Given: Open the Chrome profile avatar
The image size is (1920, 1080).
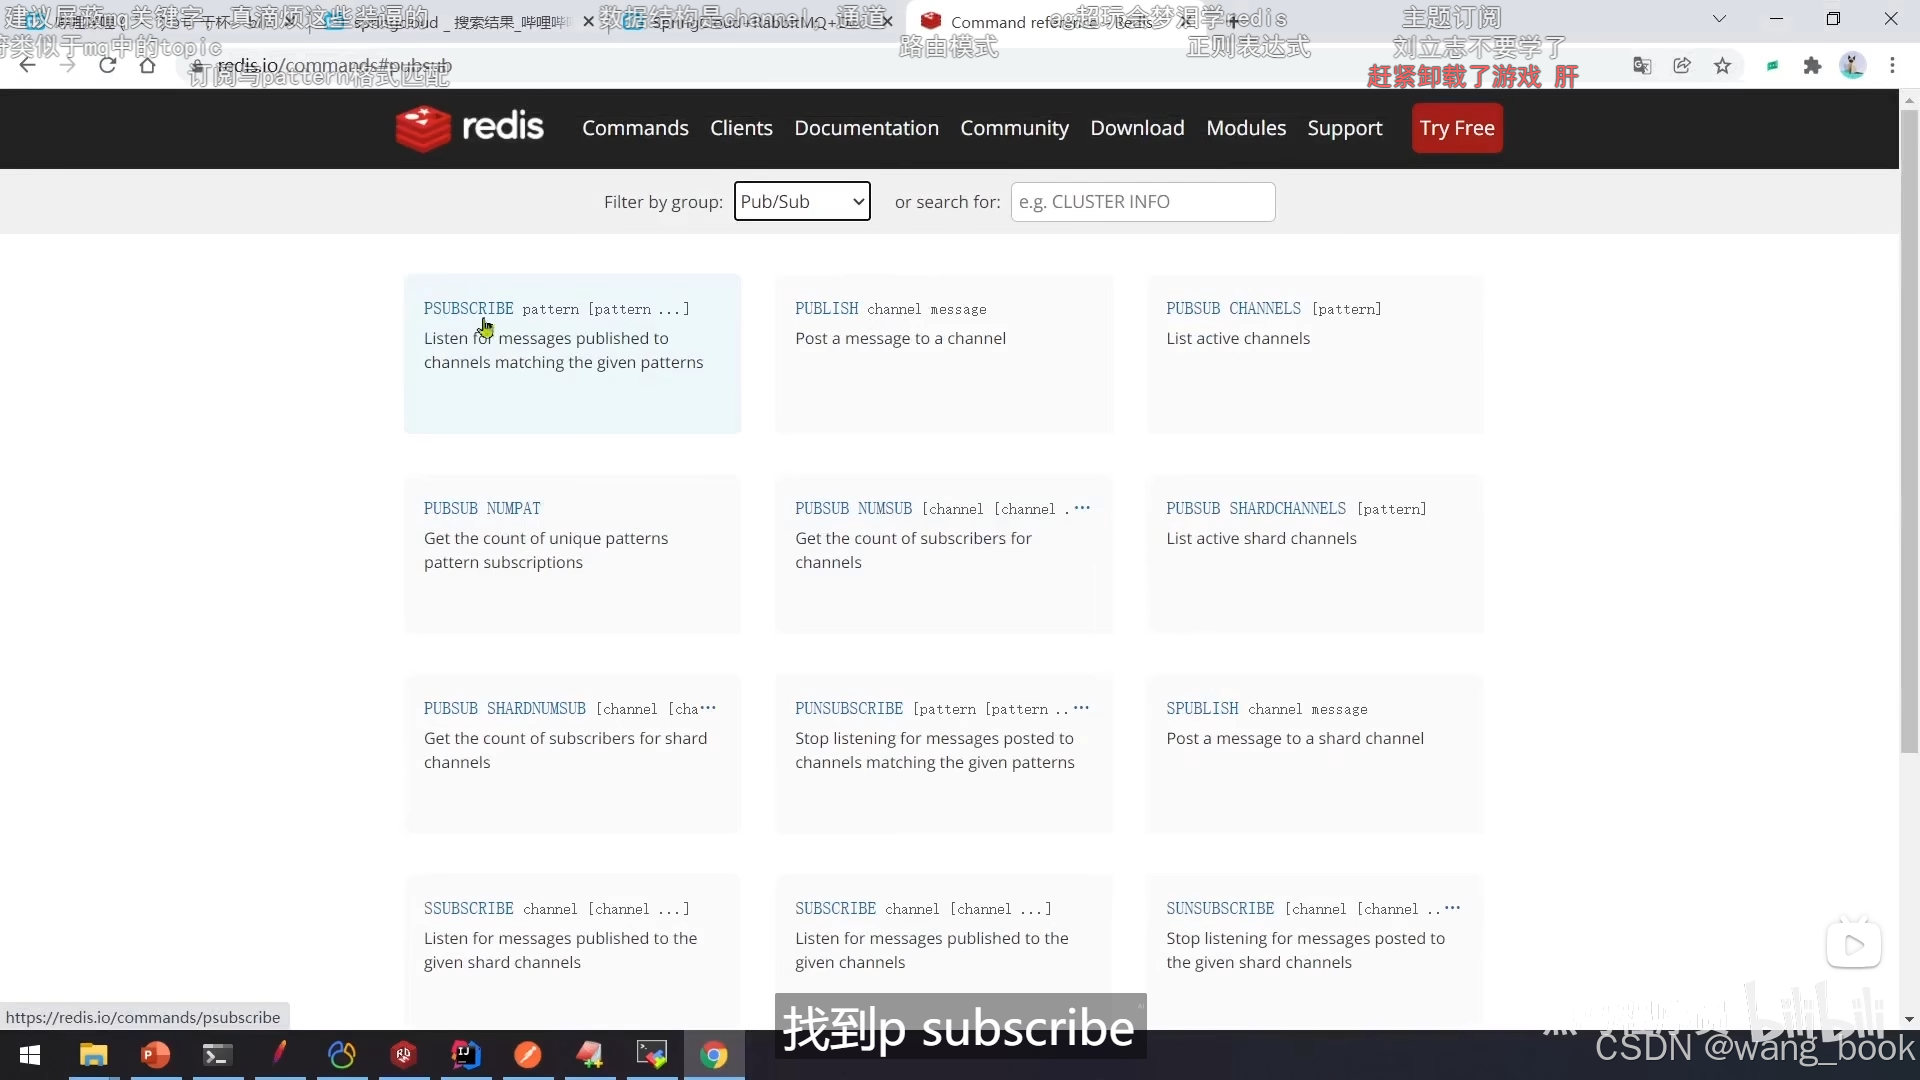Looking at the screenshot, I should coord(1852,66).
